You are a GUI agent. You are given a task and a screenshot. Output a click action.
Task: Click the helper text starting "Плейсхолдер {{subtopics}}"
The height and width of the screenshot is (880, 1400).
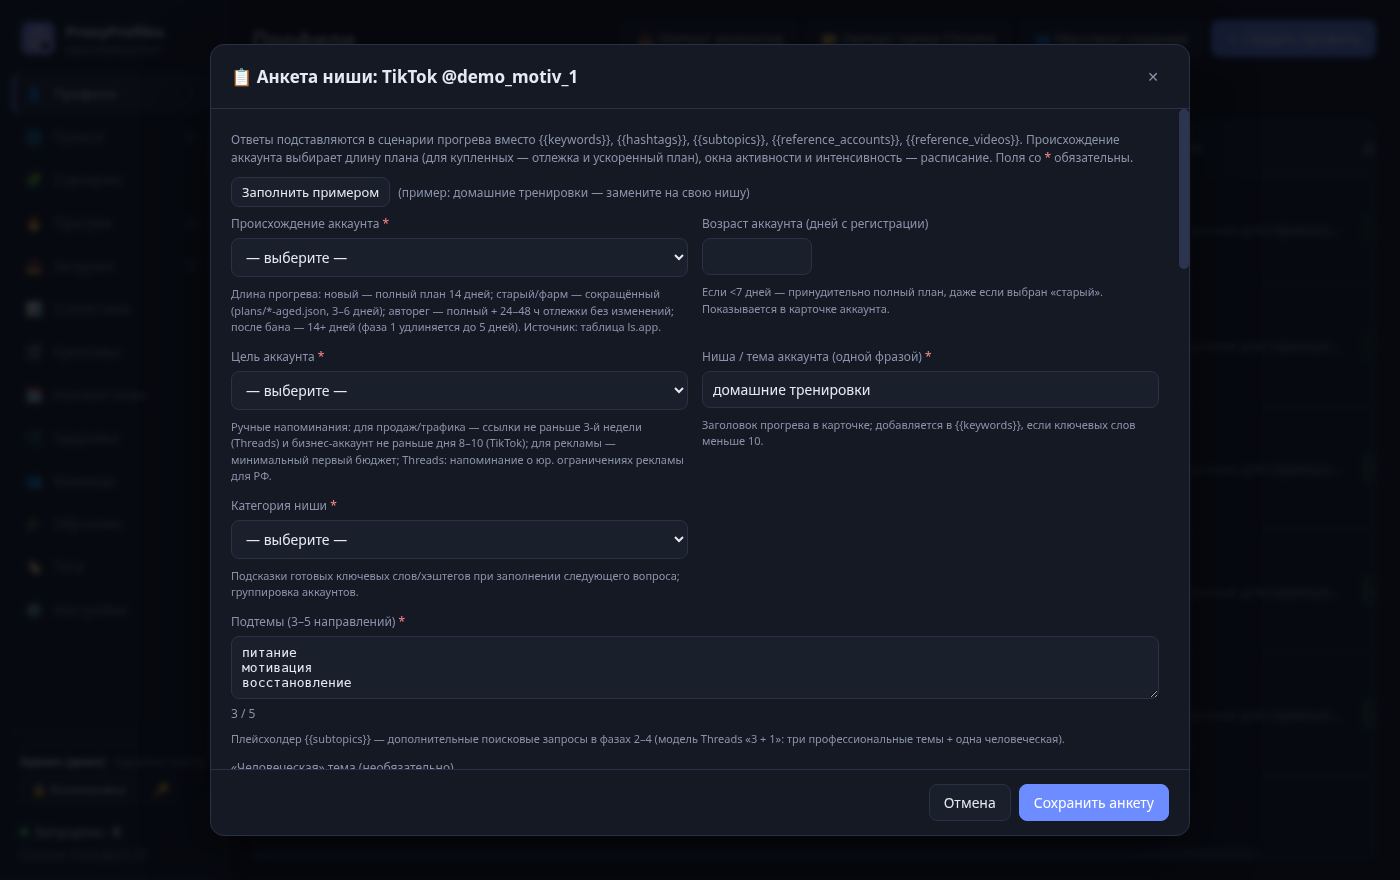[647, 739]
